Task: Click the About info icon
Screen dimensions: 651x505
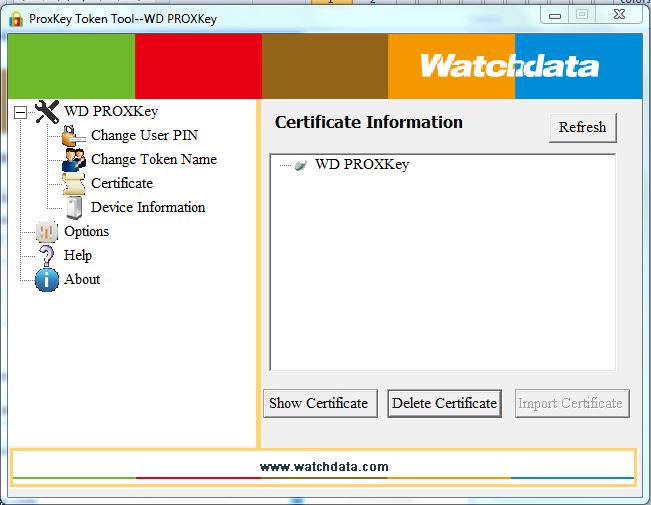Action: coord(47,280)
